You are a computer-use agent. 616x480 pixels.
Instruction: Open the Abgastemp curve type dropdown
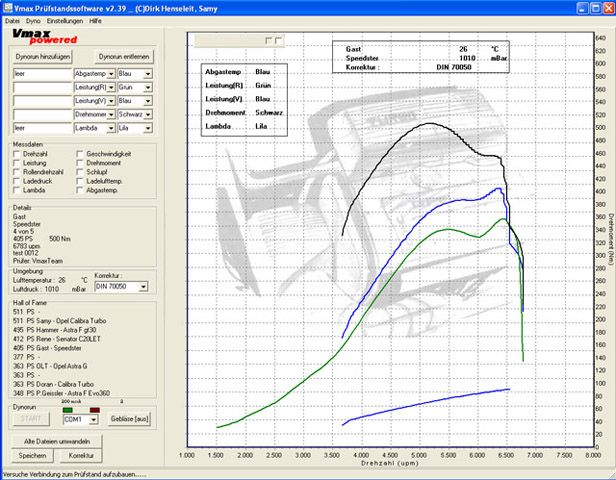[111, 74]
